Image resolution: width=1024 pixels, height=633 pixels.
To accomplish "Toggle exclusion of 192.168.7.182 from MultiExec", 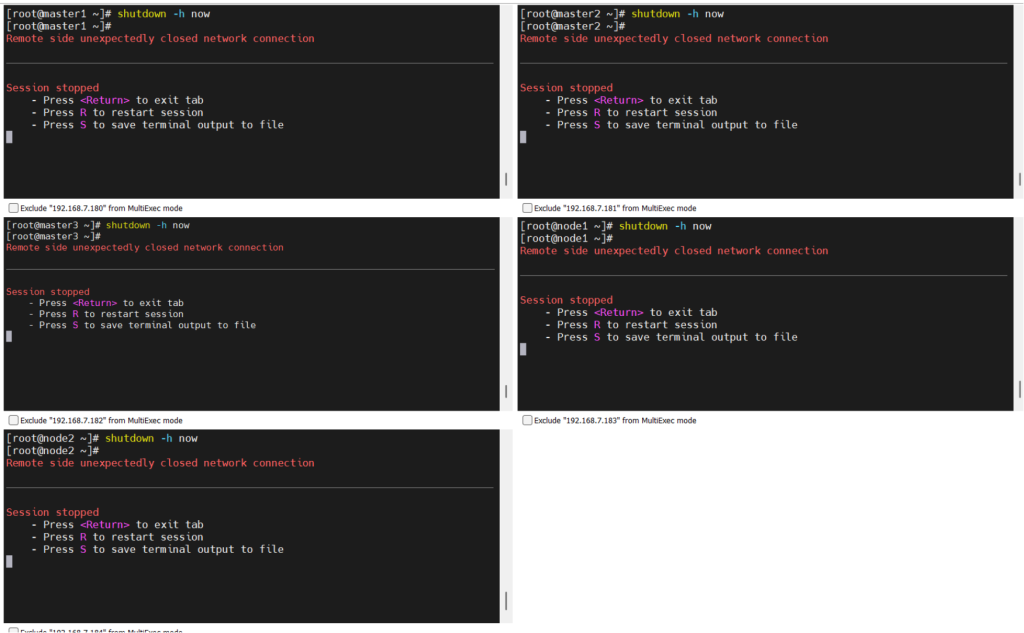I will (x=14, y=420).
